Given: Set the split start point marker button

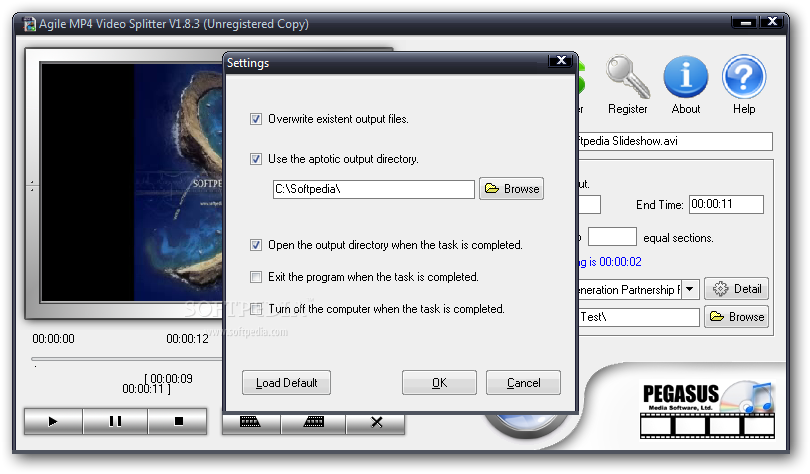Looking at the screenshot, I should tap(251, 423).
